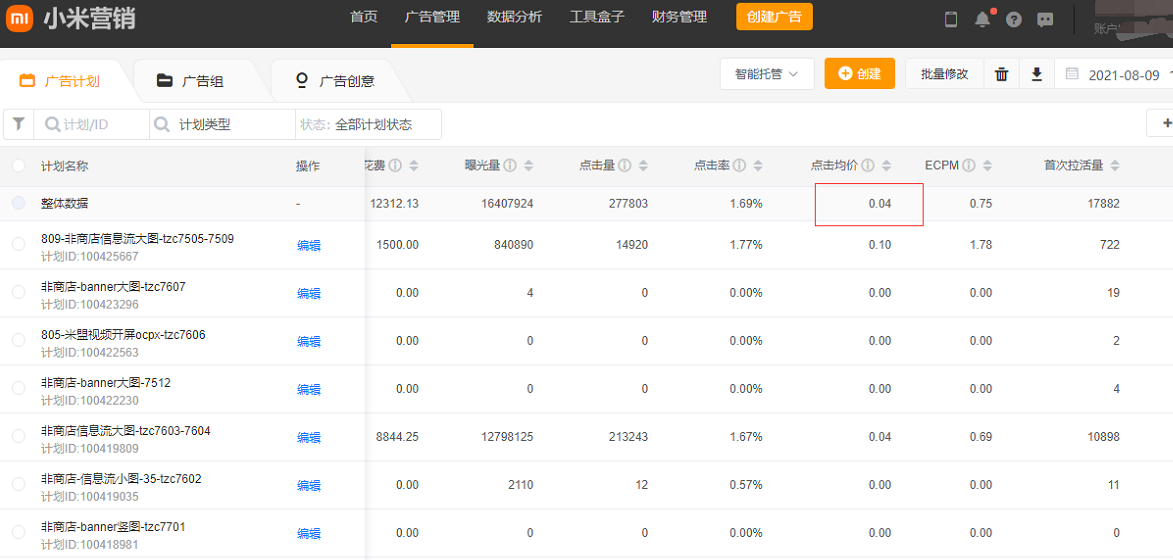Click 编辑 link for 非商店-banner大图-tzc7607

pyautogui.click(x=309, y=293)
